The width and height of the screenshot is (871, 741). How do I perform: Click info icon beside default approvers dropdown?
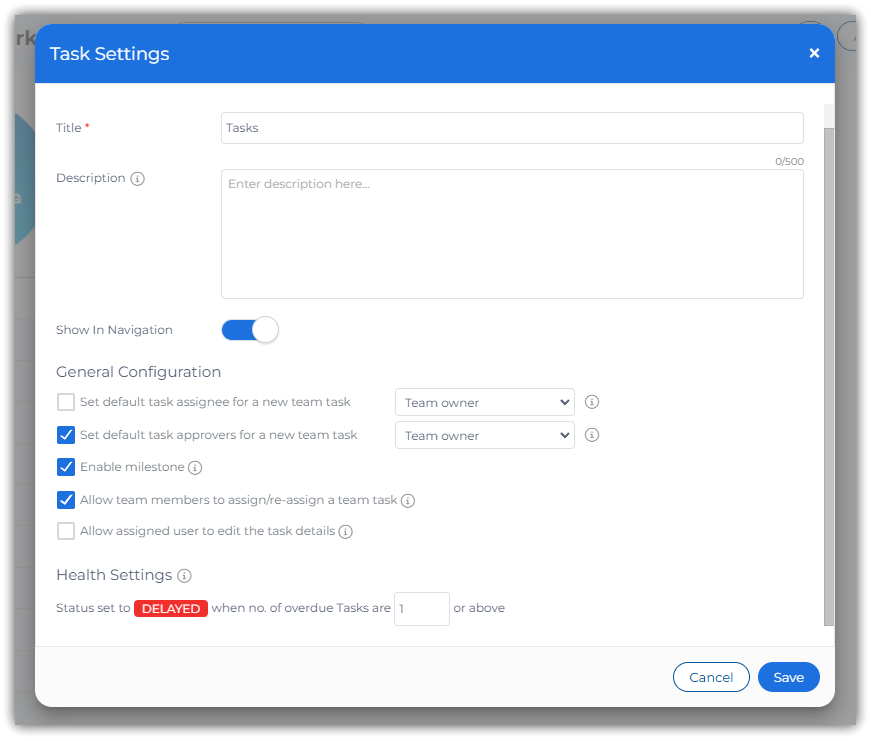(592, 435)
